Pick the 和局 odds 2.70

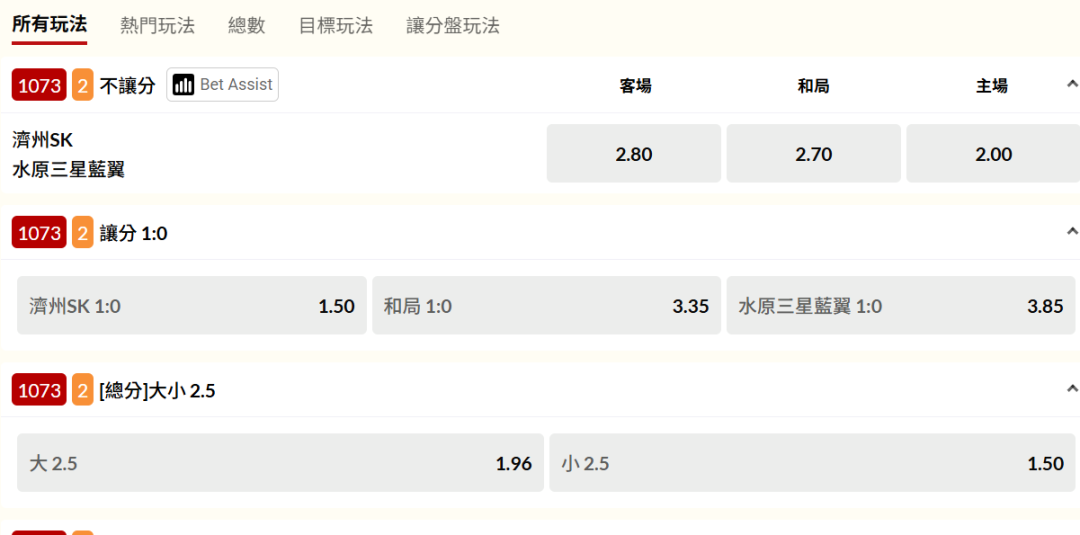click(x=813, y=154)
